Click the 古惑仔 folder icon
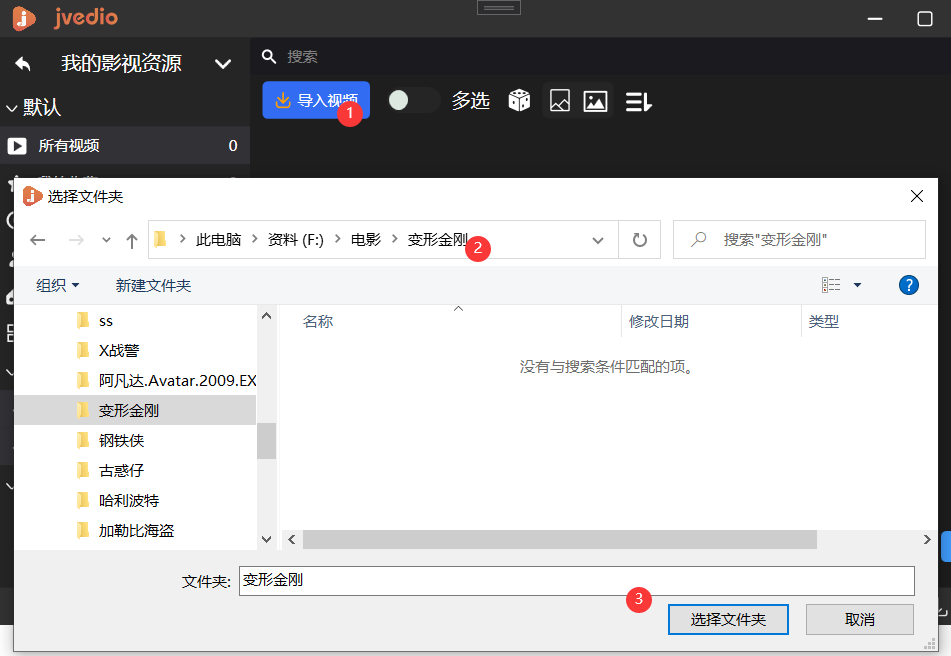 83,470
